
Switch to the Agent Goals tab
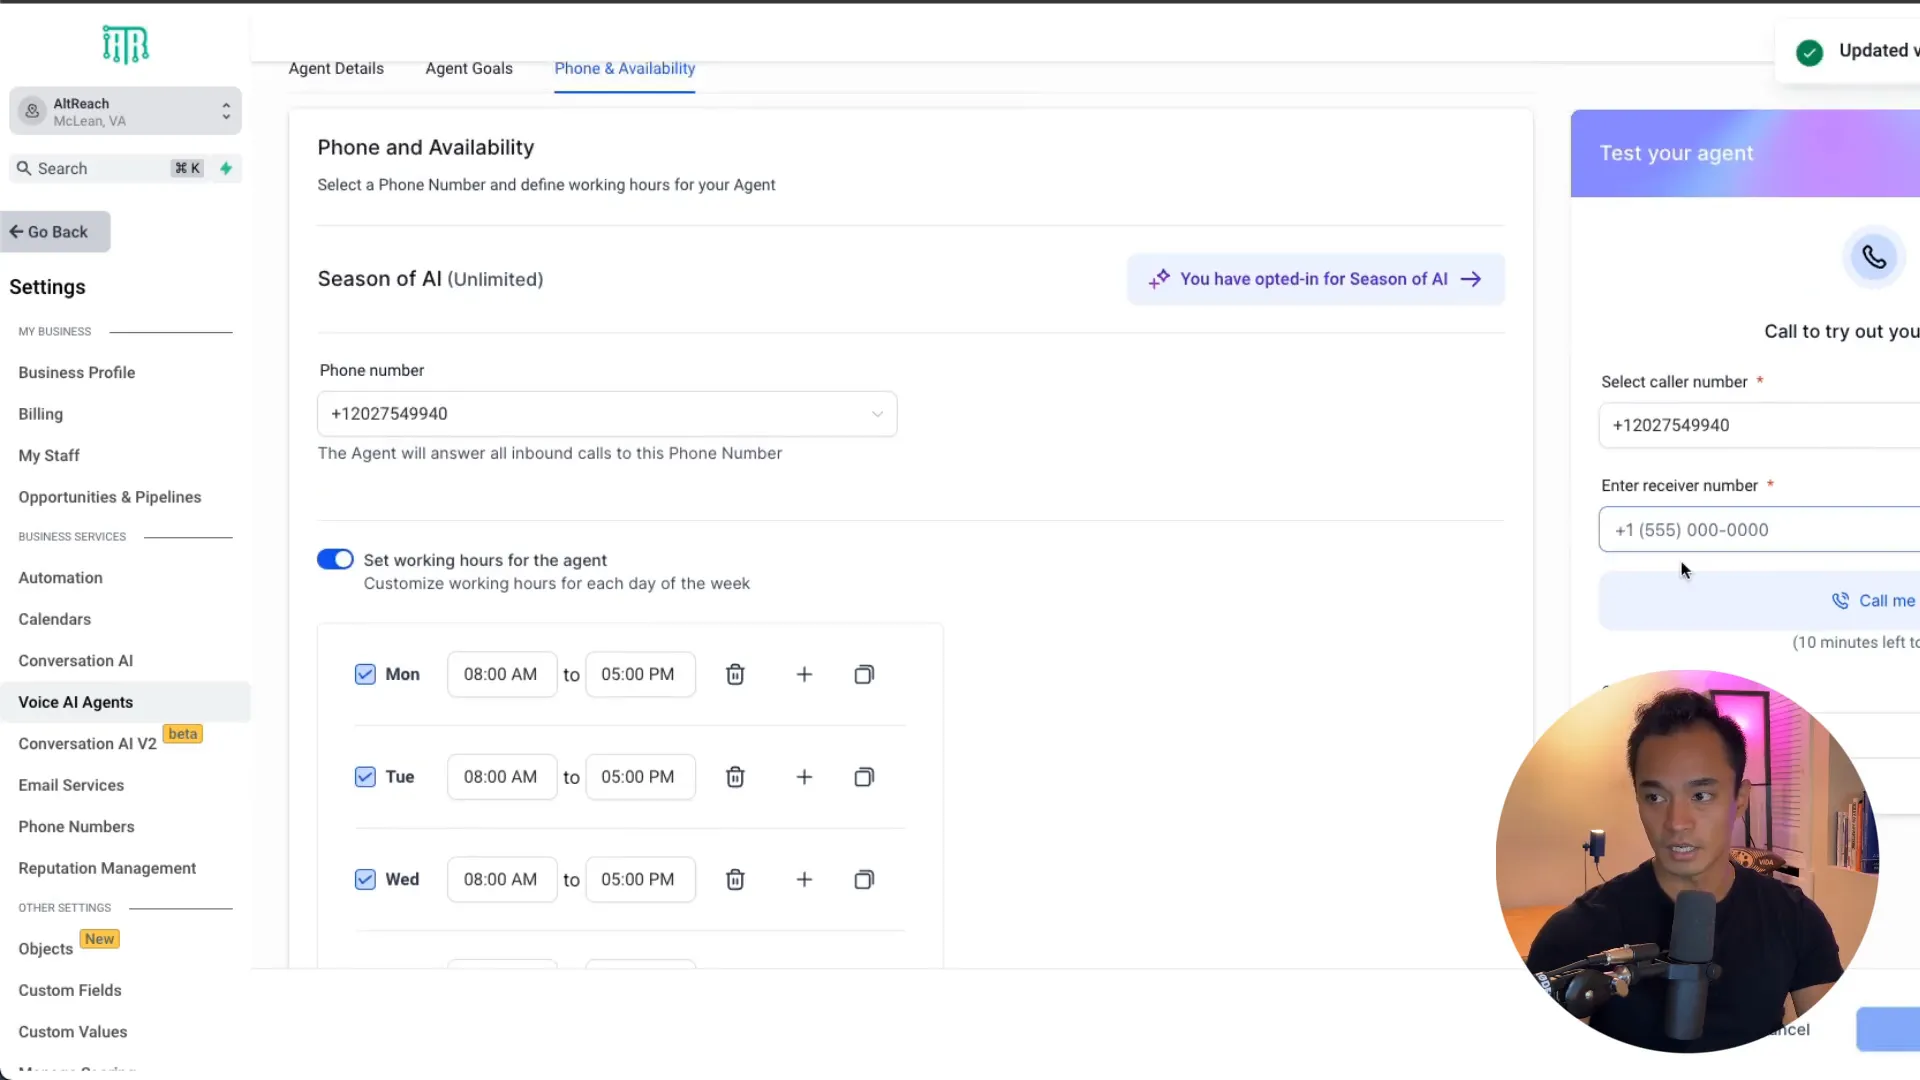[468, 68]
